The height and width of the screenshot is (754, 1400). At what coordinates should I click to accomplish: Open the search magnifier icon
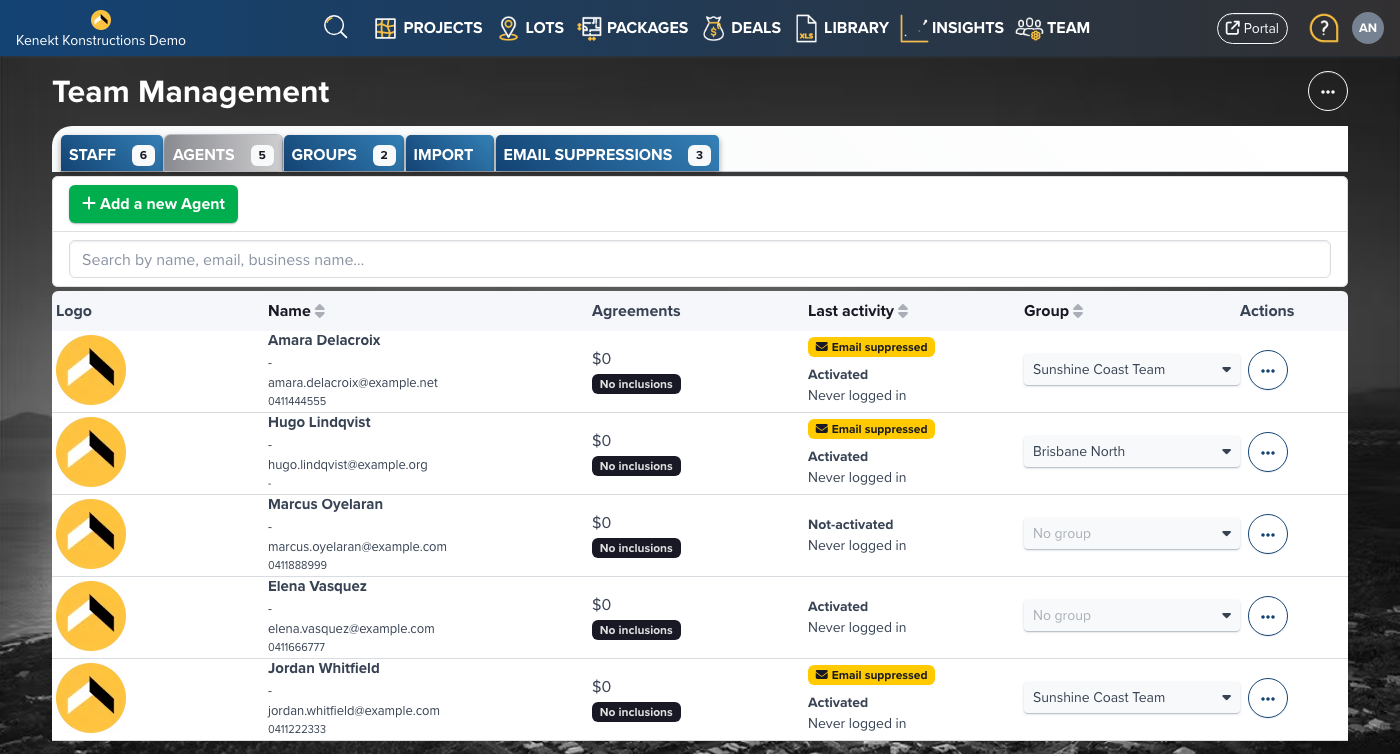coord(336,27)
